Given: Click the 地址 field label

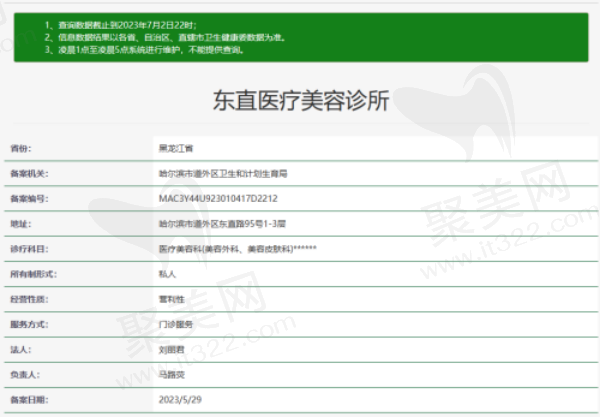Looking at the screenshot, I should coord(21,224).
